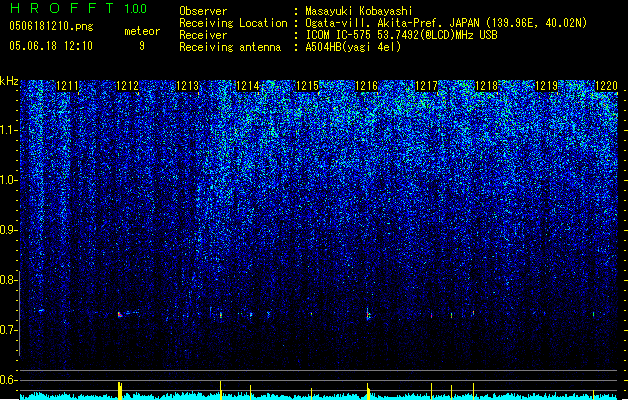The image size is (629, 400).
Task: Click the date stamp 05.06.18 12:10
Action: [51, 46]
